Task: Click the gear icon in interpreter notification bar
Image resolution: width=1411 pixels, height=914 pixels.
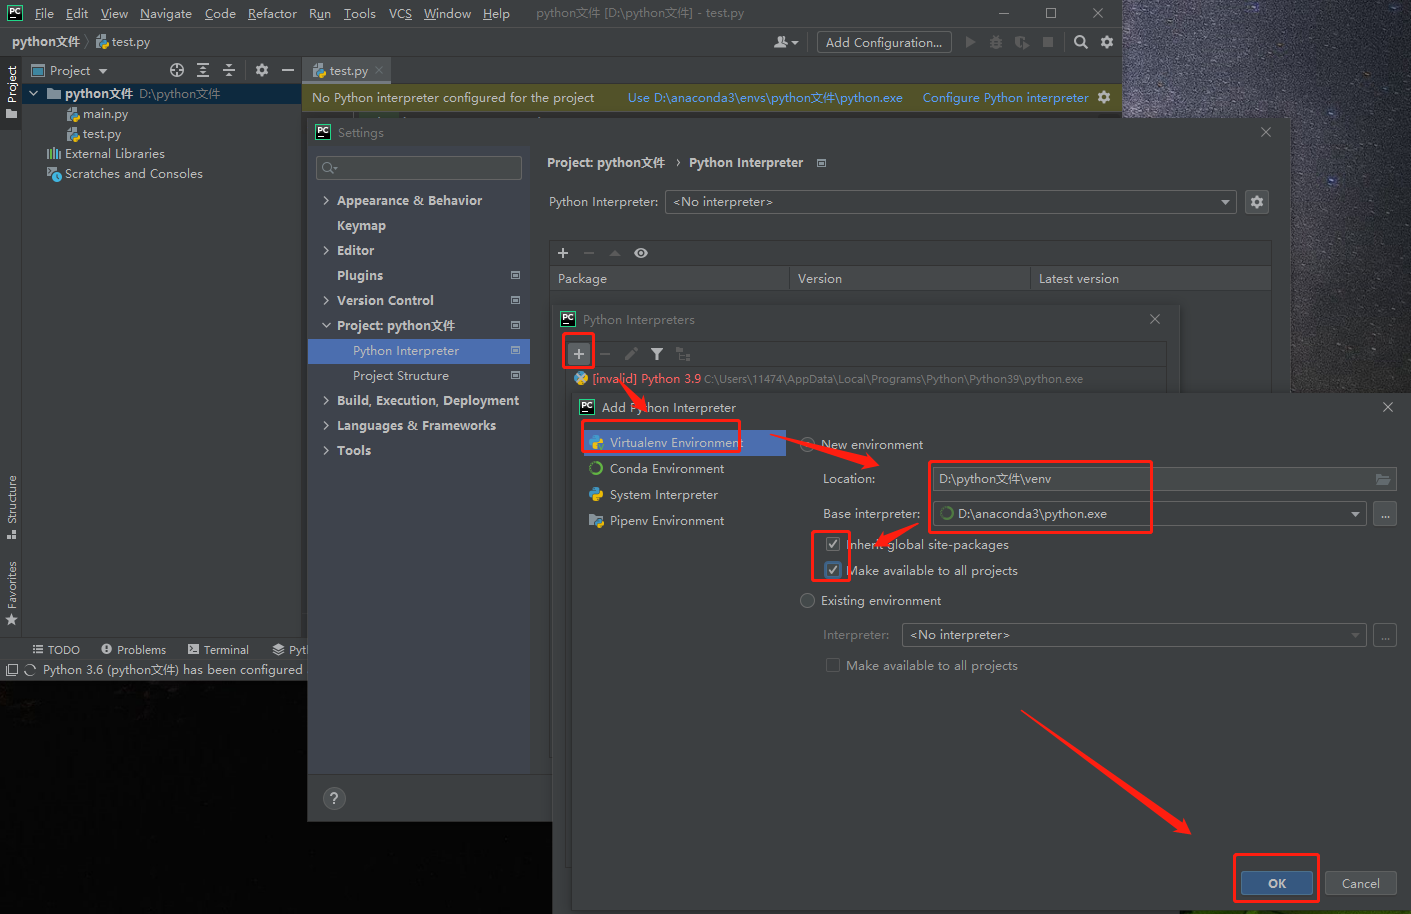Action: pos(1104,97)
